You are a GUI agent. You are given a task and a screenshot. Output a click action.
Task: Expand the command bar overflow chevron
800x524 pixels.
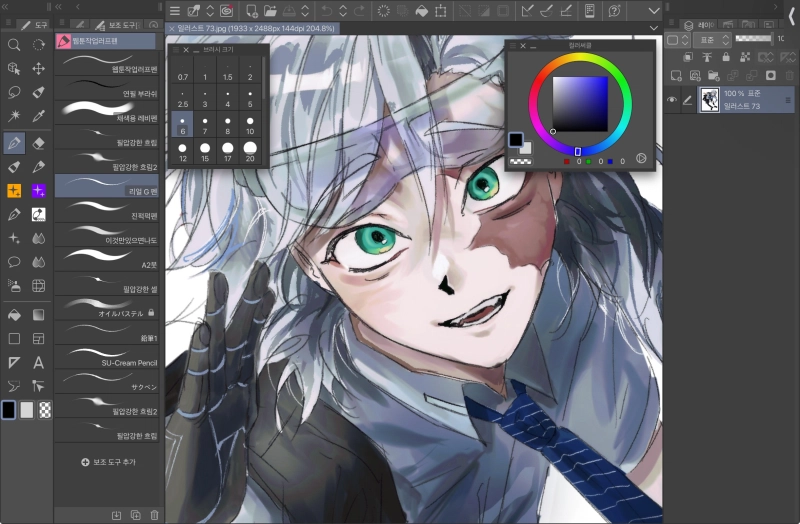pos(654,11)
